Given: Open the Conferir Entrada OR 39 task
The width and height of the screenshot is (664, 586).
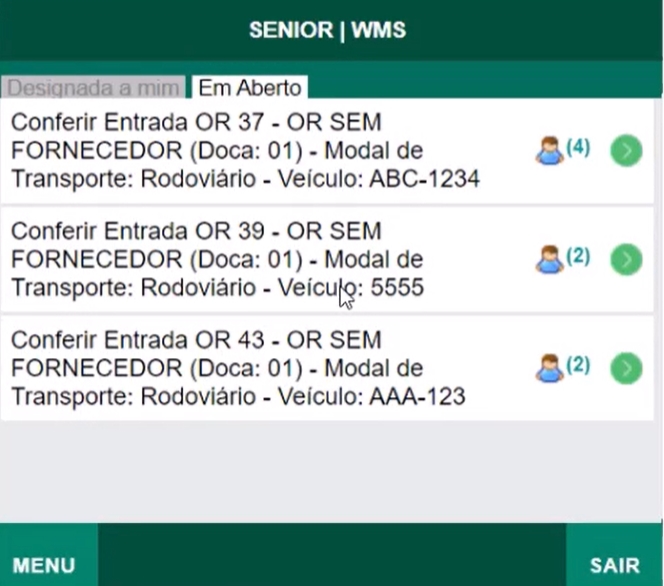Looking at the screenshot, I should click(626, 259).
